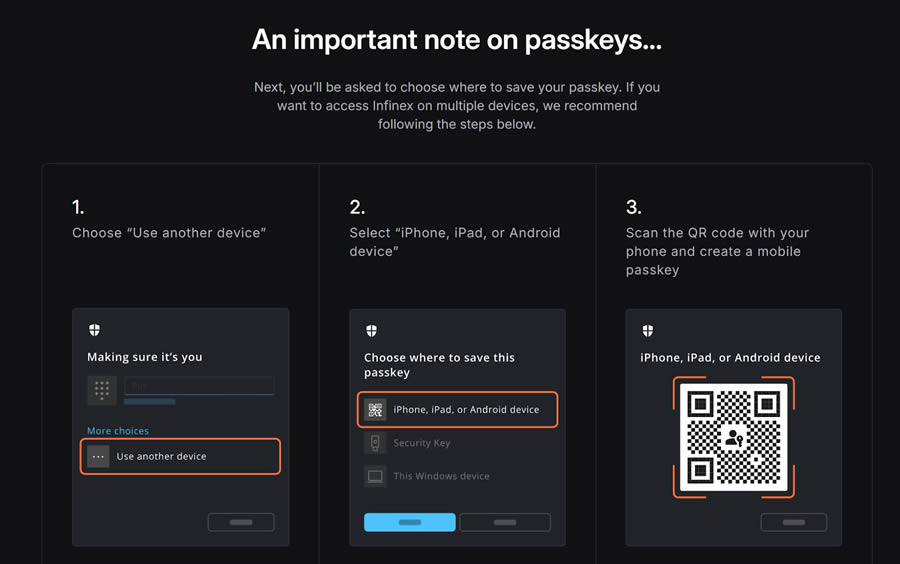Viewport: 900px width, 564px height.
Task: Click the small QR code icon in step 2
Action: (x=375, y=409)
